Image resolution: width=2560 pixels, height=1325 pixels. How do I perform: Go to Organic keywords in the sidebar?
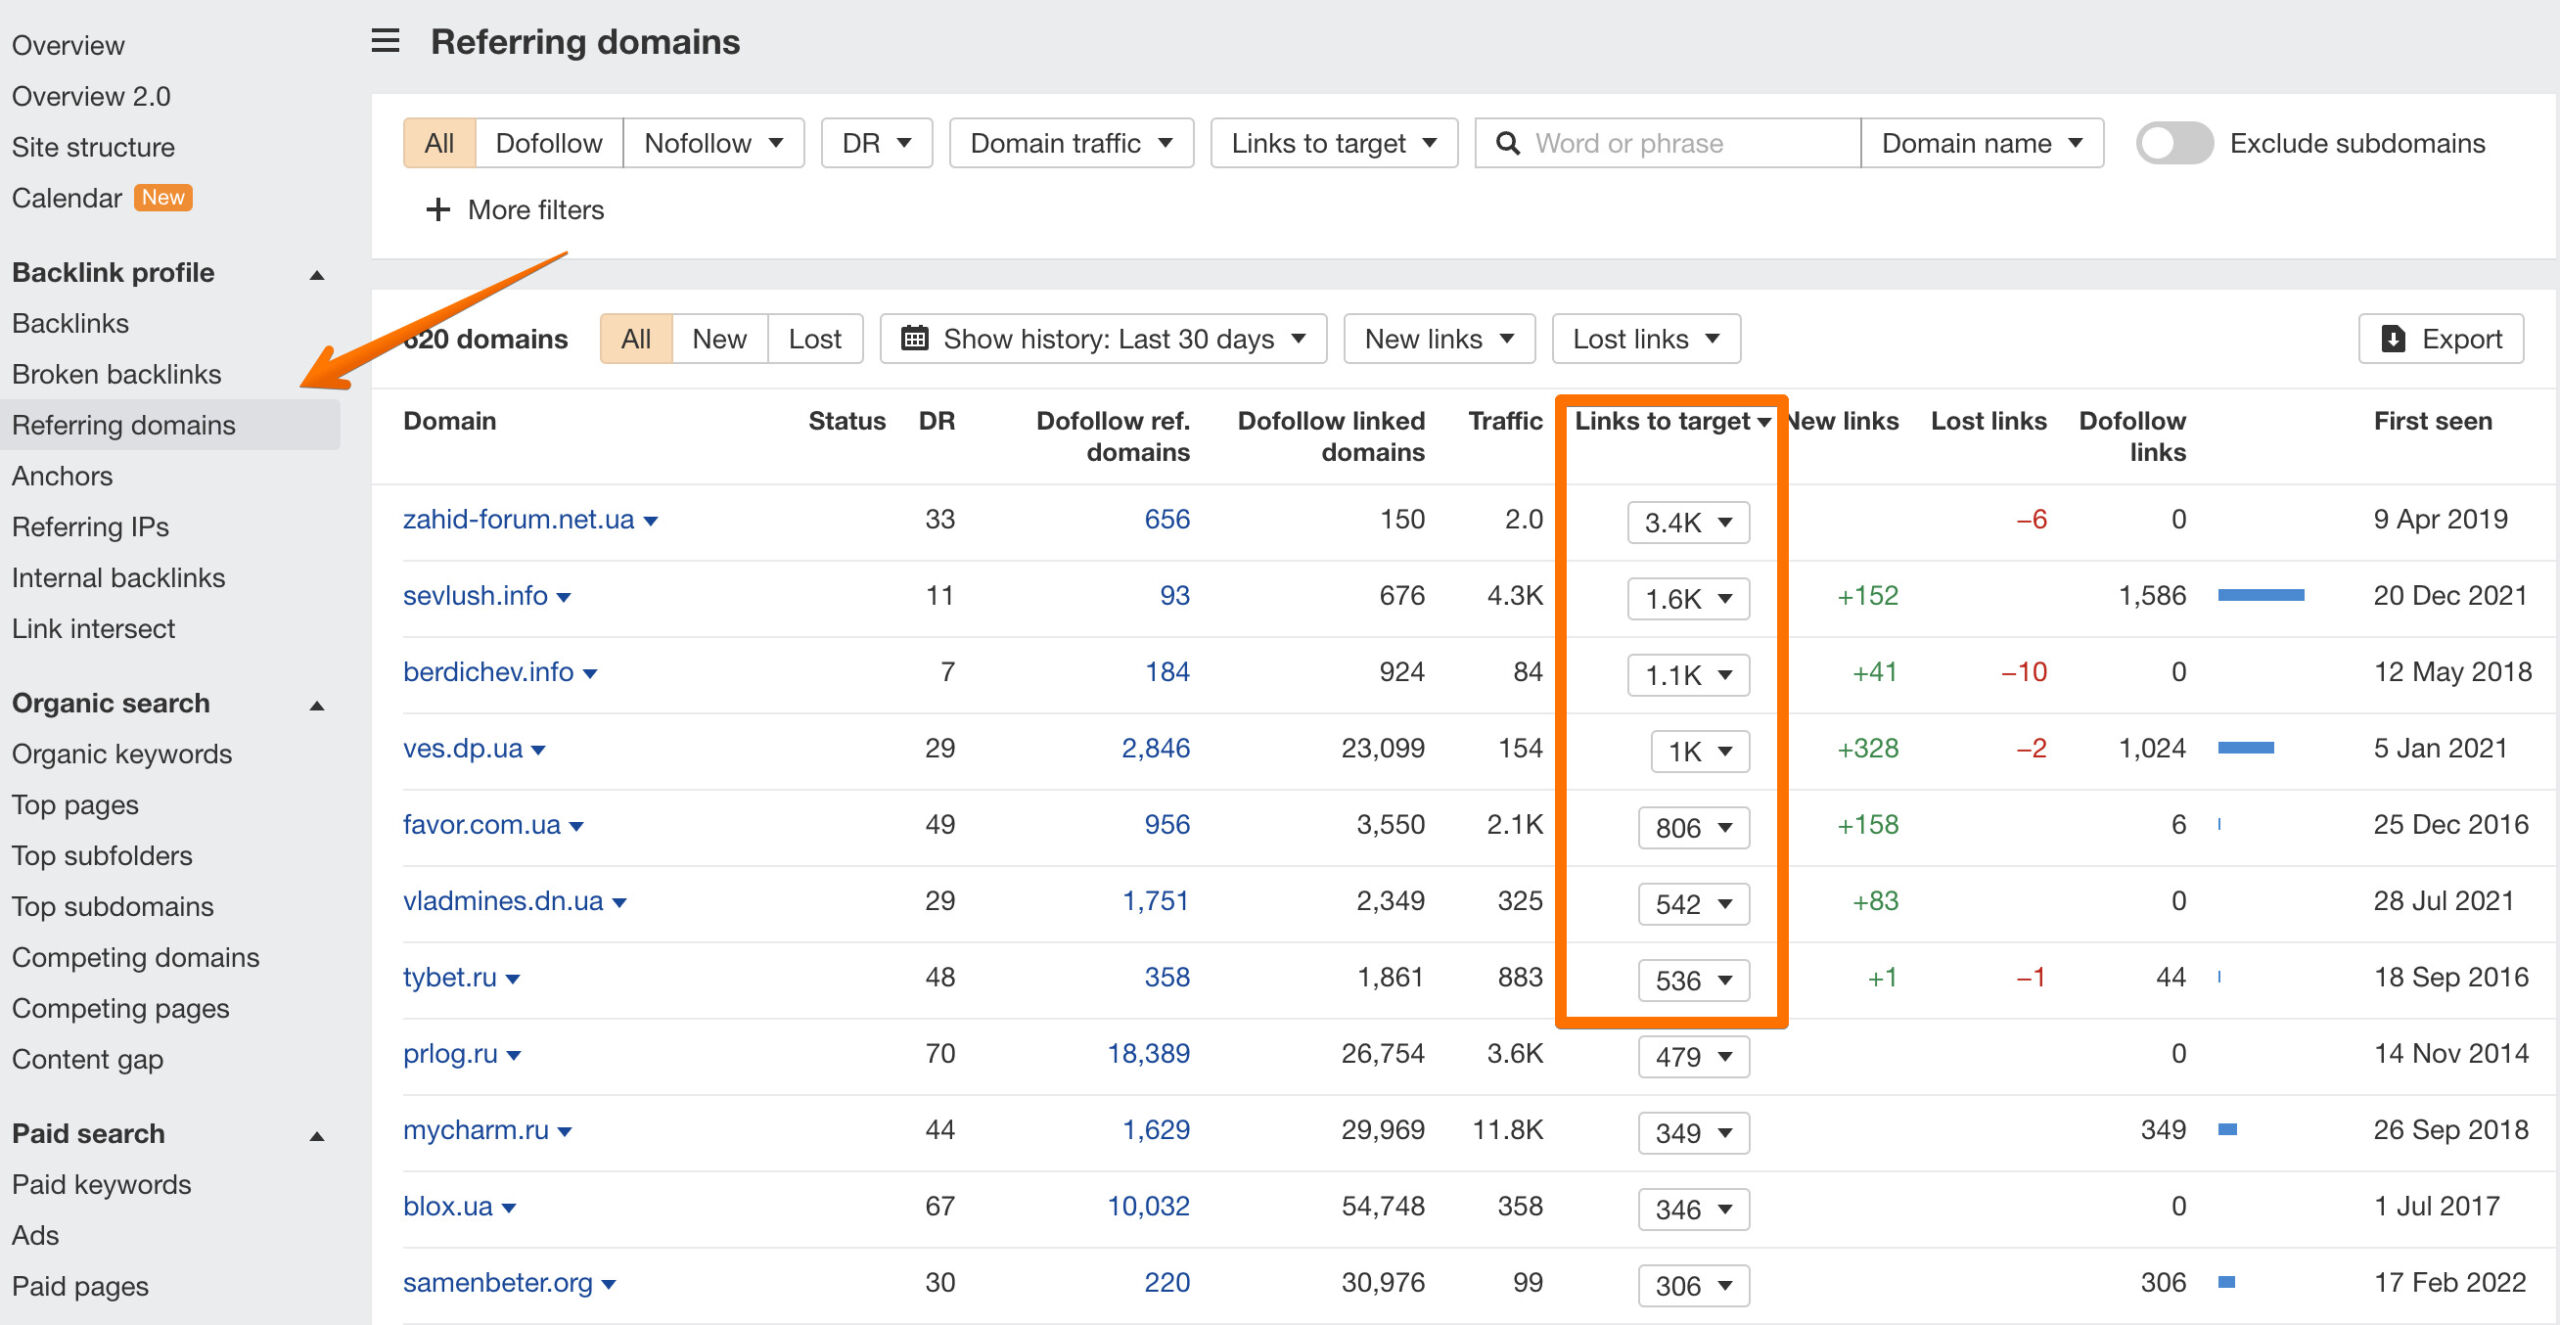[x=121, y=754]
